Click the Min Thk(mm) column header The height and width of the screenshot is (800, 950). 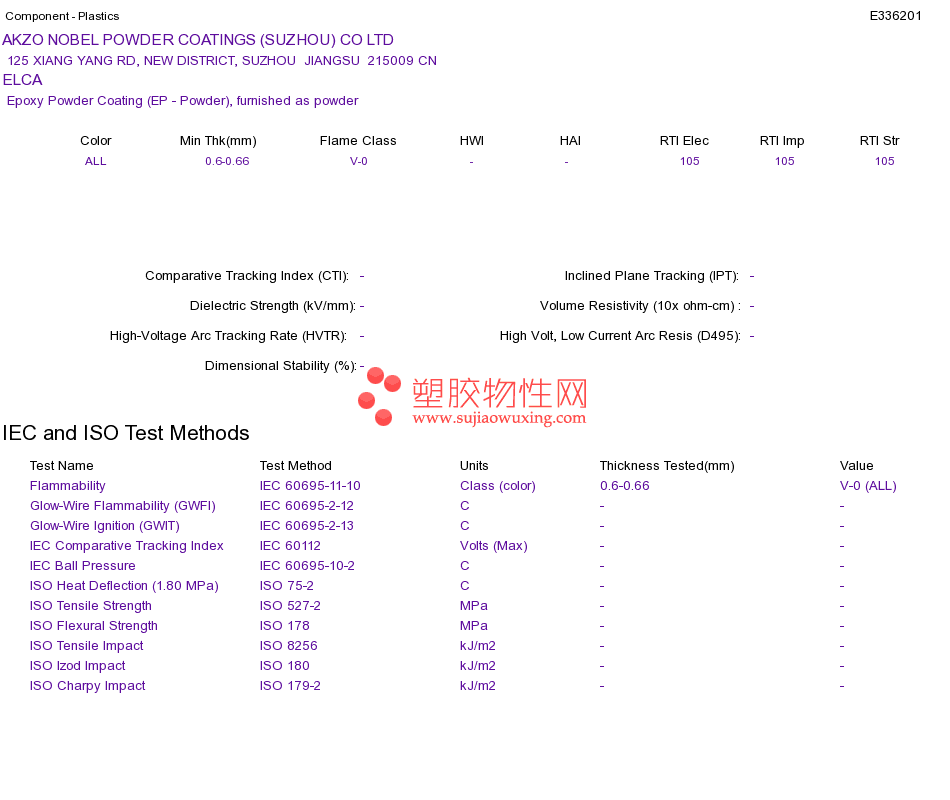218,141
